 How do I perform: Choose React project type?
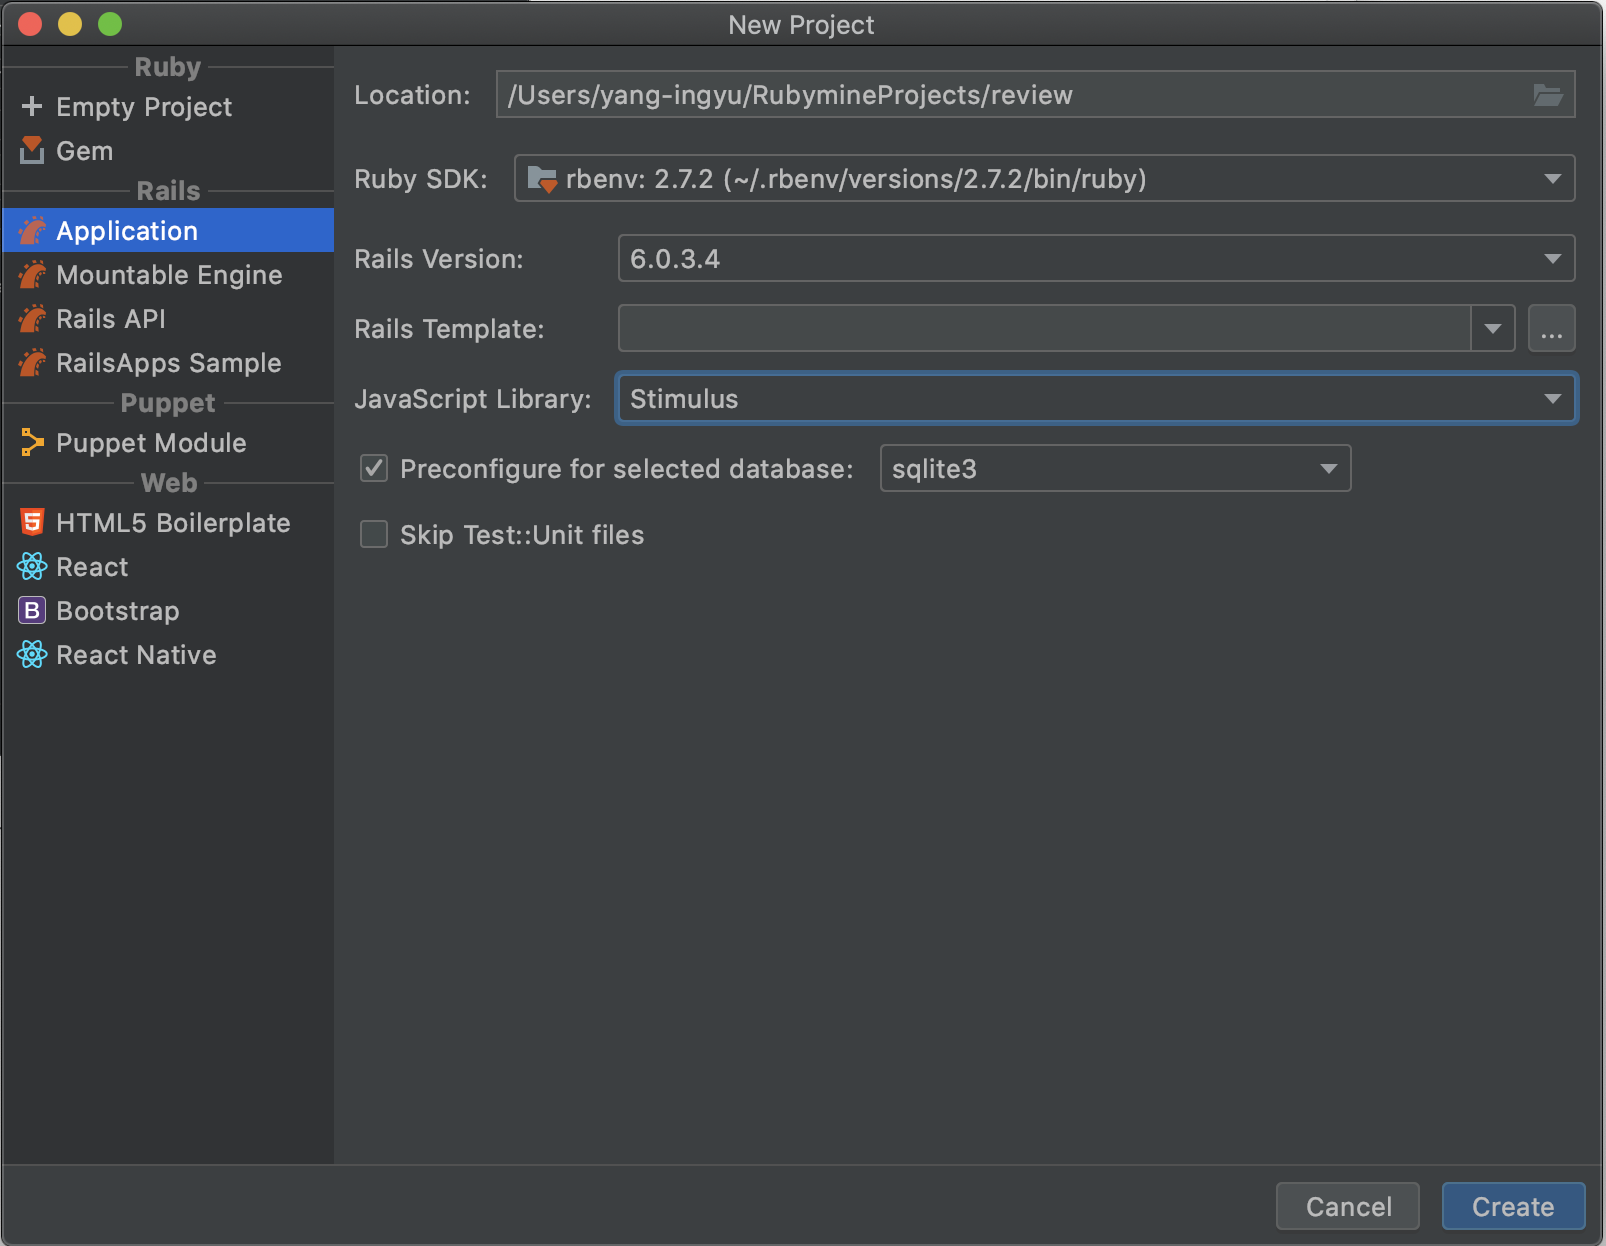click(168, 566)
